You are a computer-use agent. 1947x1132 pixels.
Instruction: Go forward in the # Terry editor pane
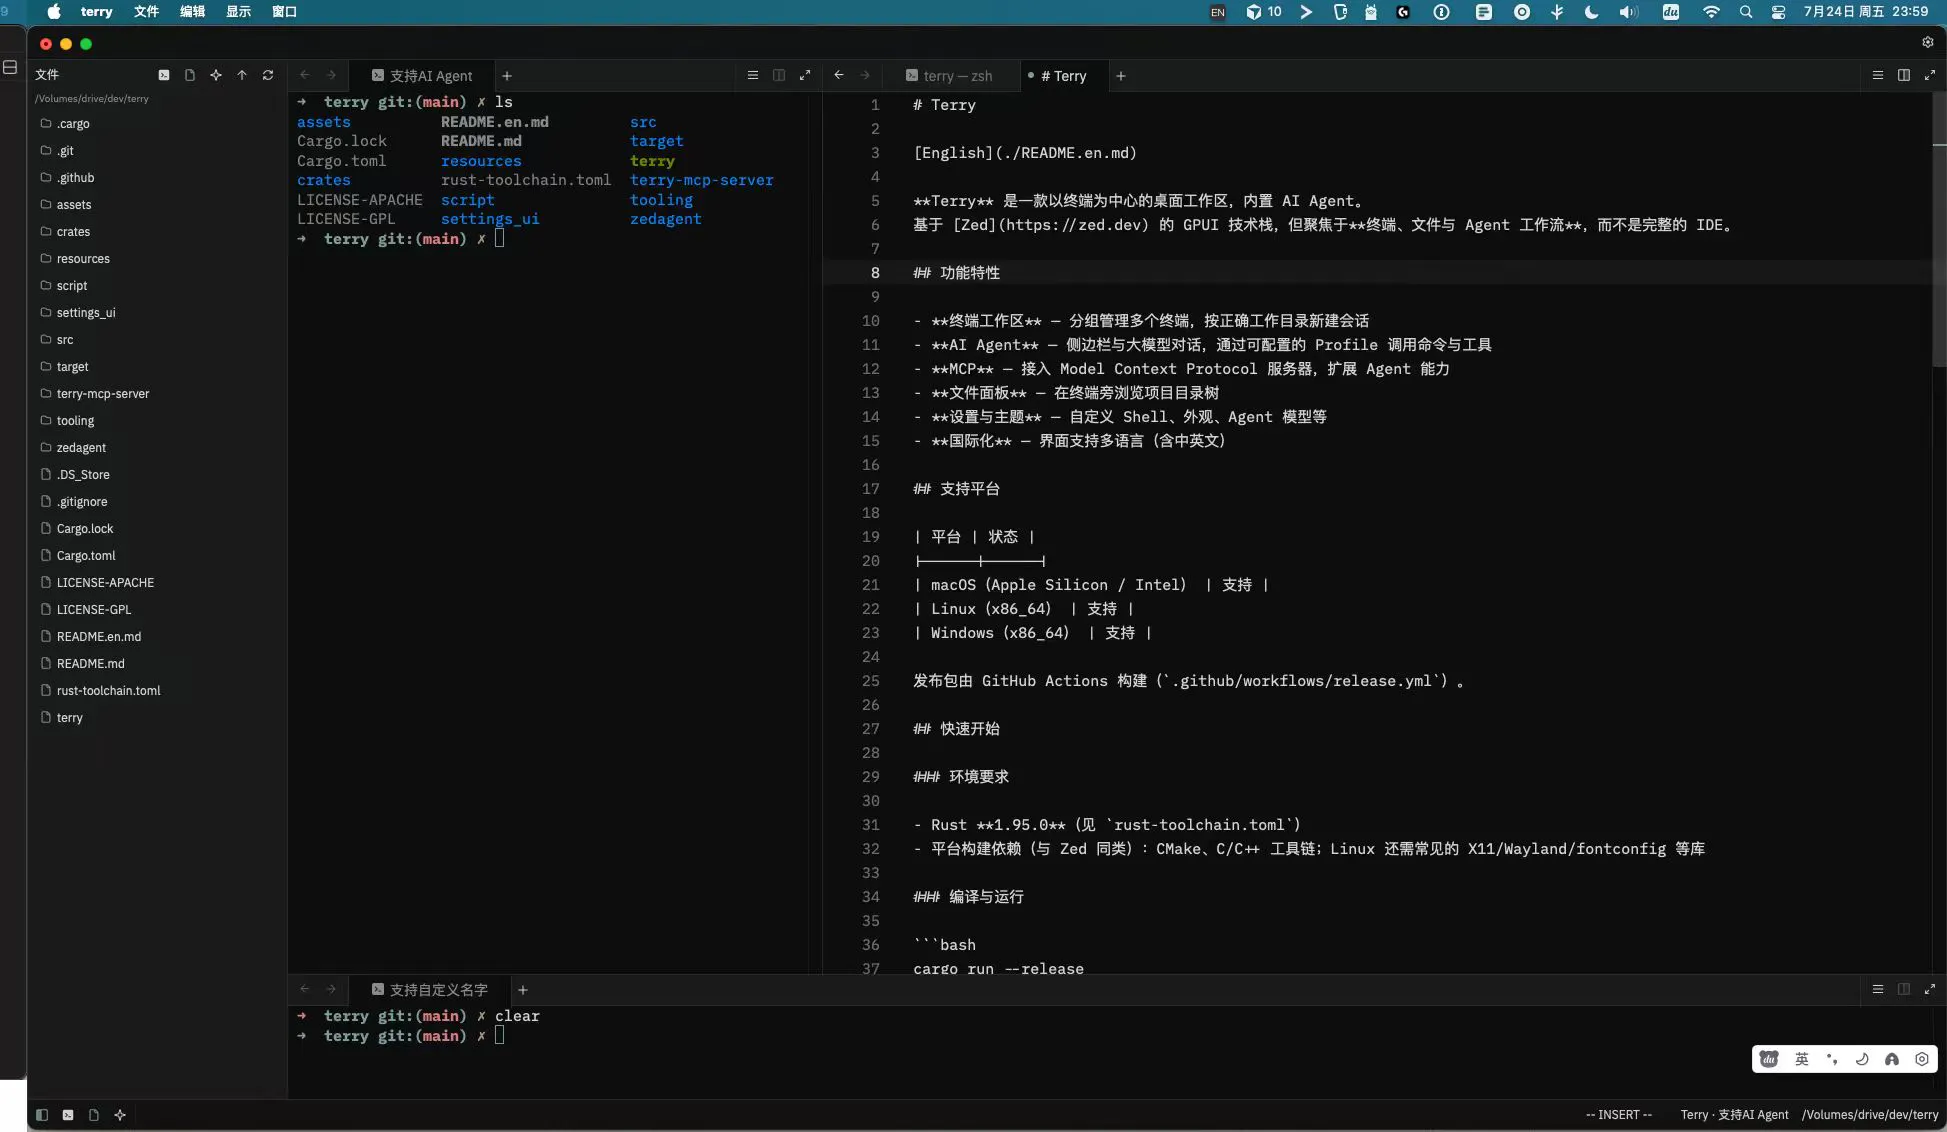(x=865, y=75)
